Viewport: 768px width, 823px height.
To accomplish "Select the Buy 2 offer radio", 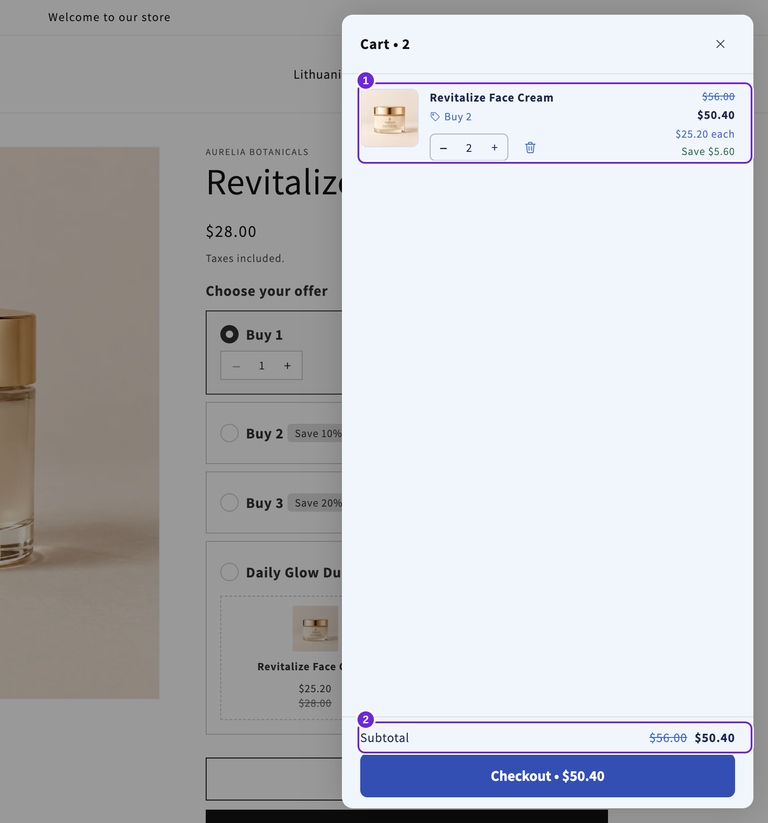I will (229, 433).
